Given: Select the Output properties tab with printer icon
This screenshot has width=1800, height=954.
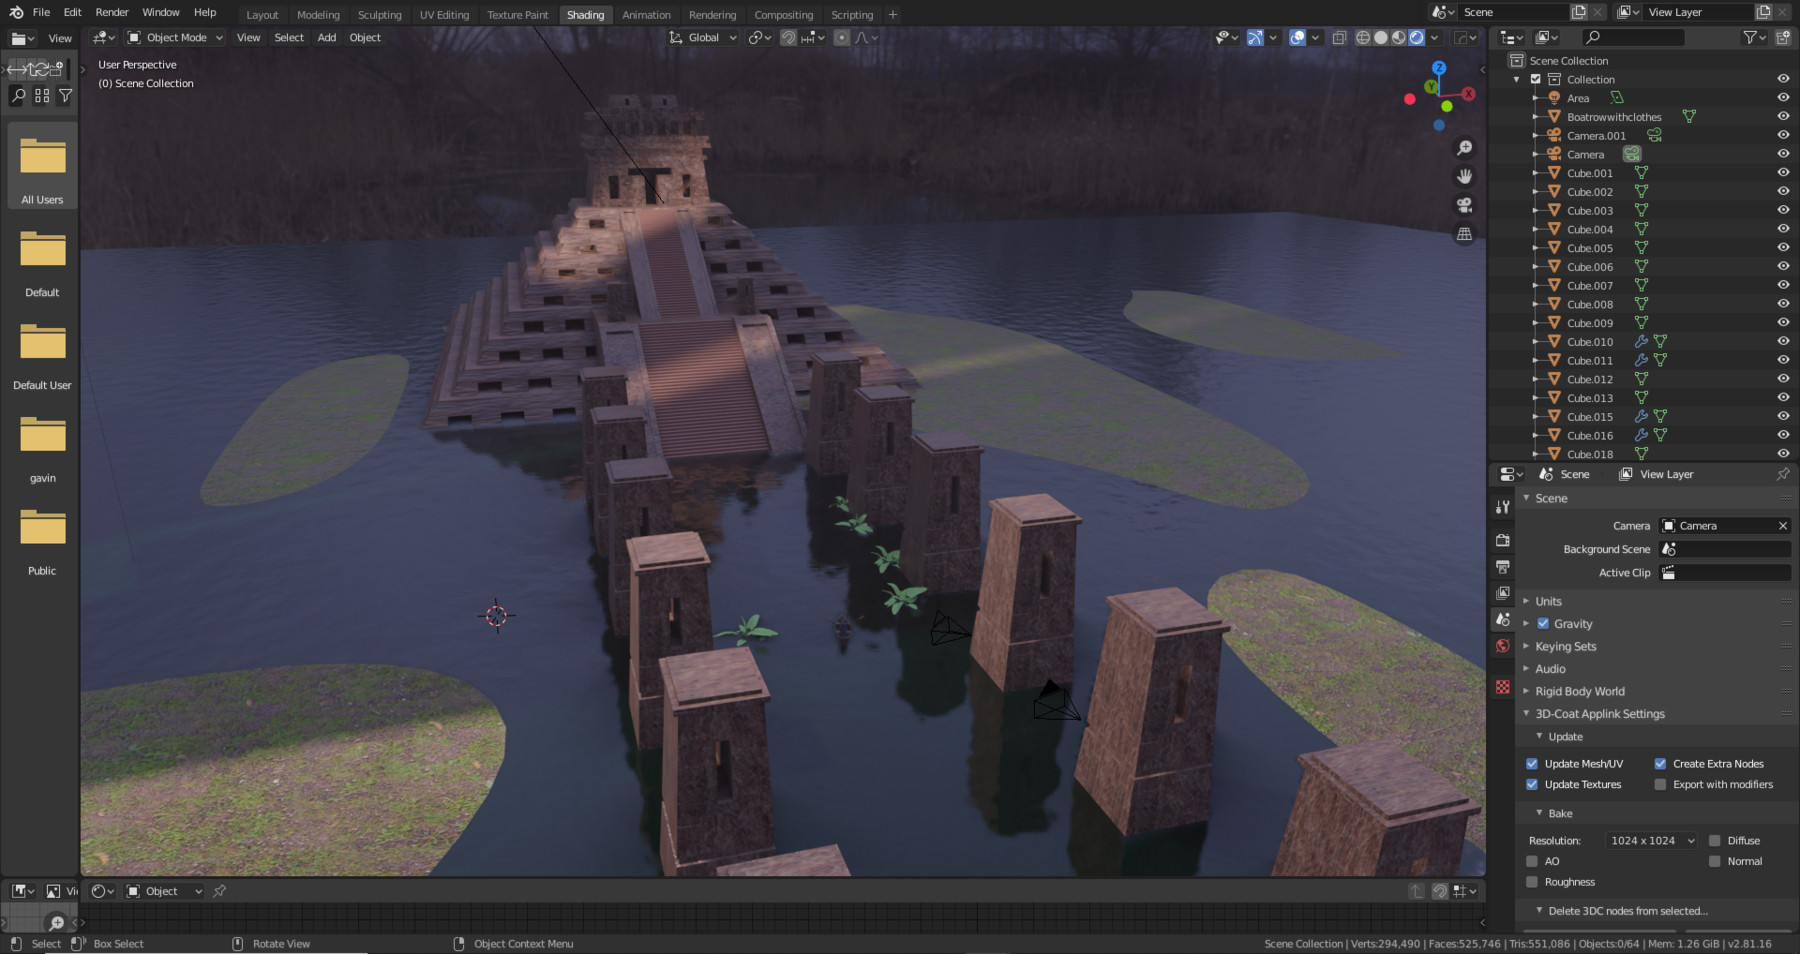Looking at the screenshot, I should coord(1503,565).
